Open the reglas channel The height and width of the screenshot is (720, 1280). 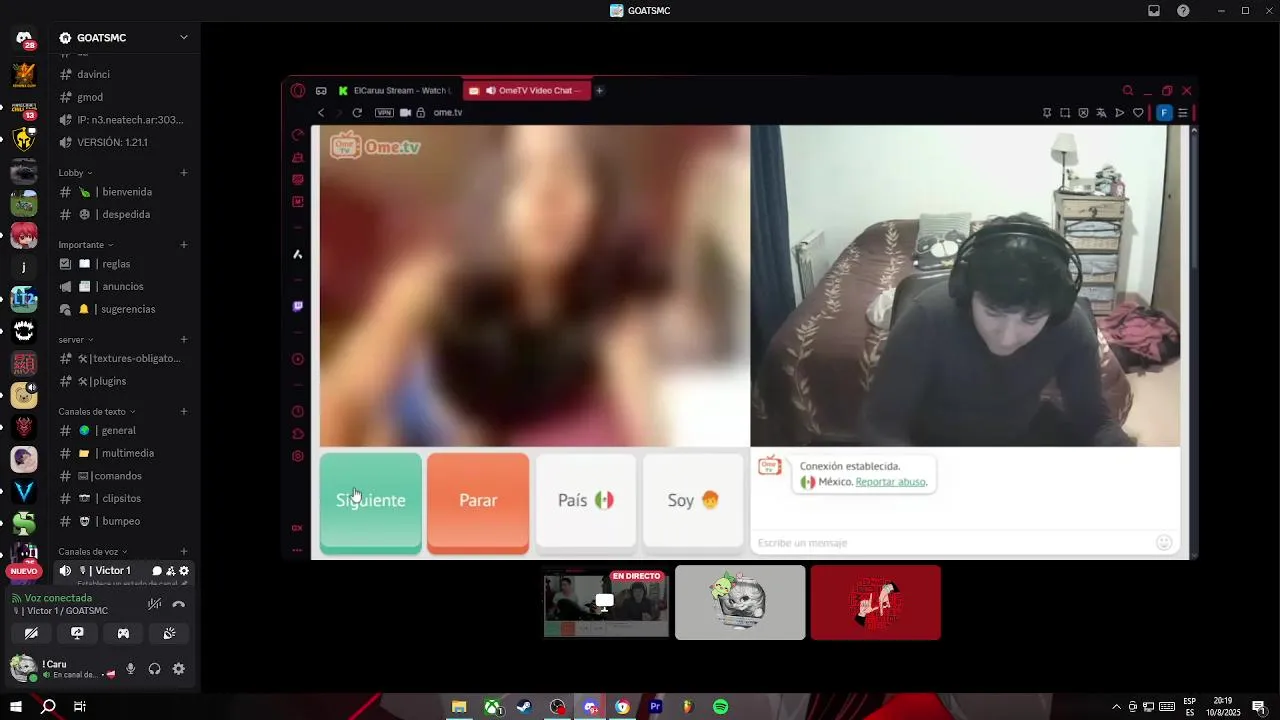(123, 264)
